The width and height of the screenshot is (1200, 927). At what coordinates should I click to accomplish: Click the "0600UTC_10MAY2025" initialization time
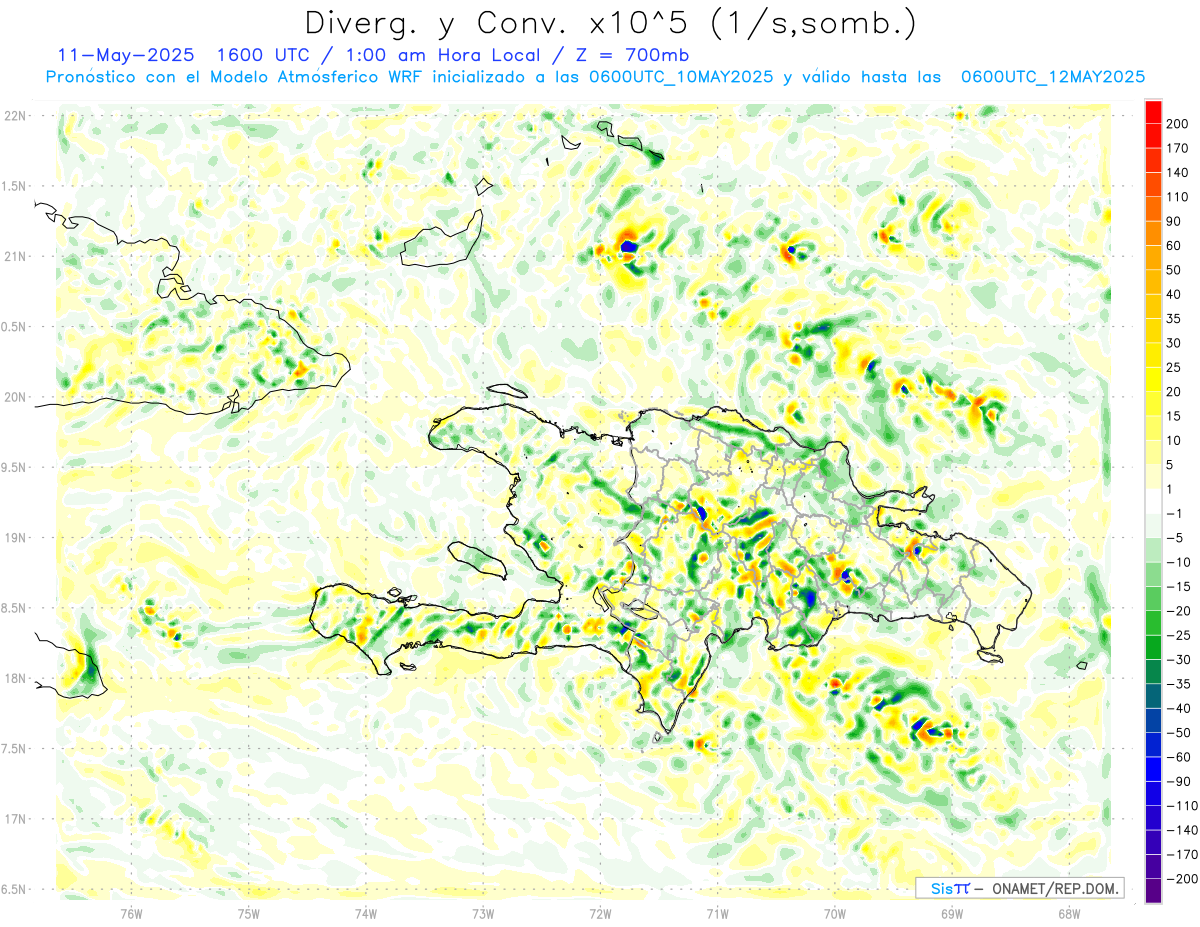pos(681,77)
